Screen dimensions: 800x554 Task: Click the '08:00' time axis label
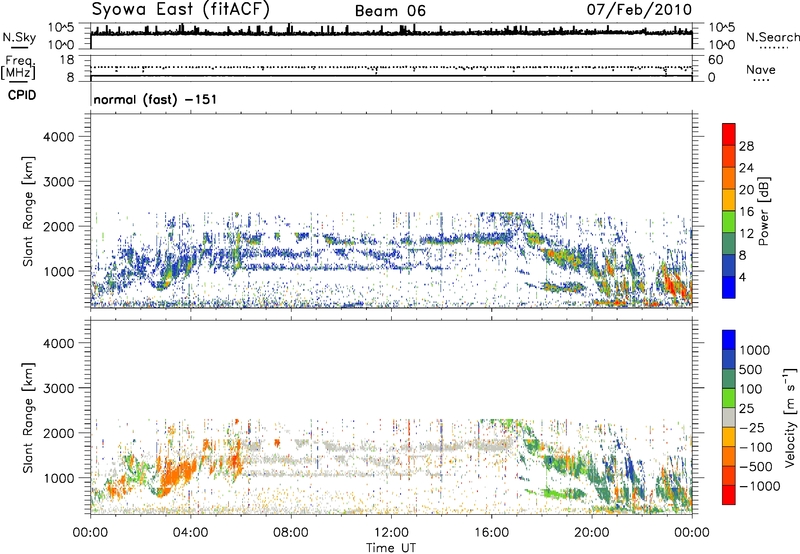tap(291, 533)
